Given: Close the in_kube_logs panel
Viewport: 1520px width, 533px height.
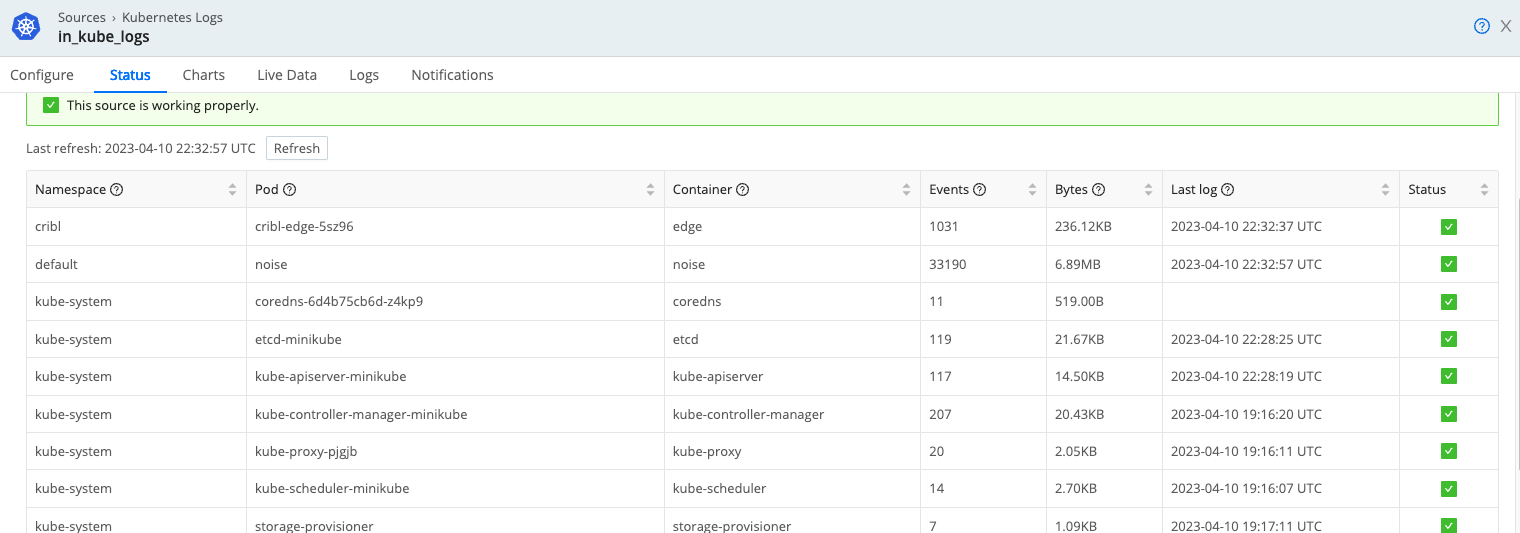Looking at the screenshot, I should (x=1506, y=27).
